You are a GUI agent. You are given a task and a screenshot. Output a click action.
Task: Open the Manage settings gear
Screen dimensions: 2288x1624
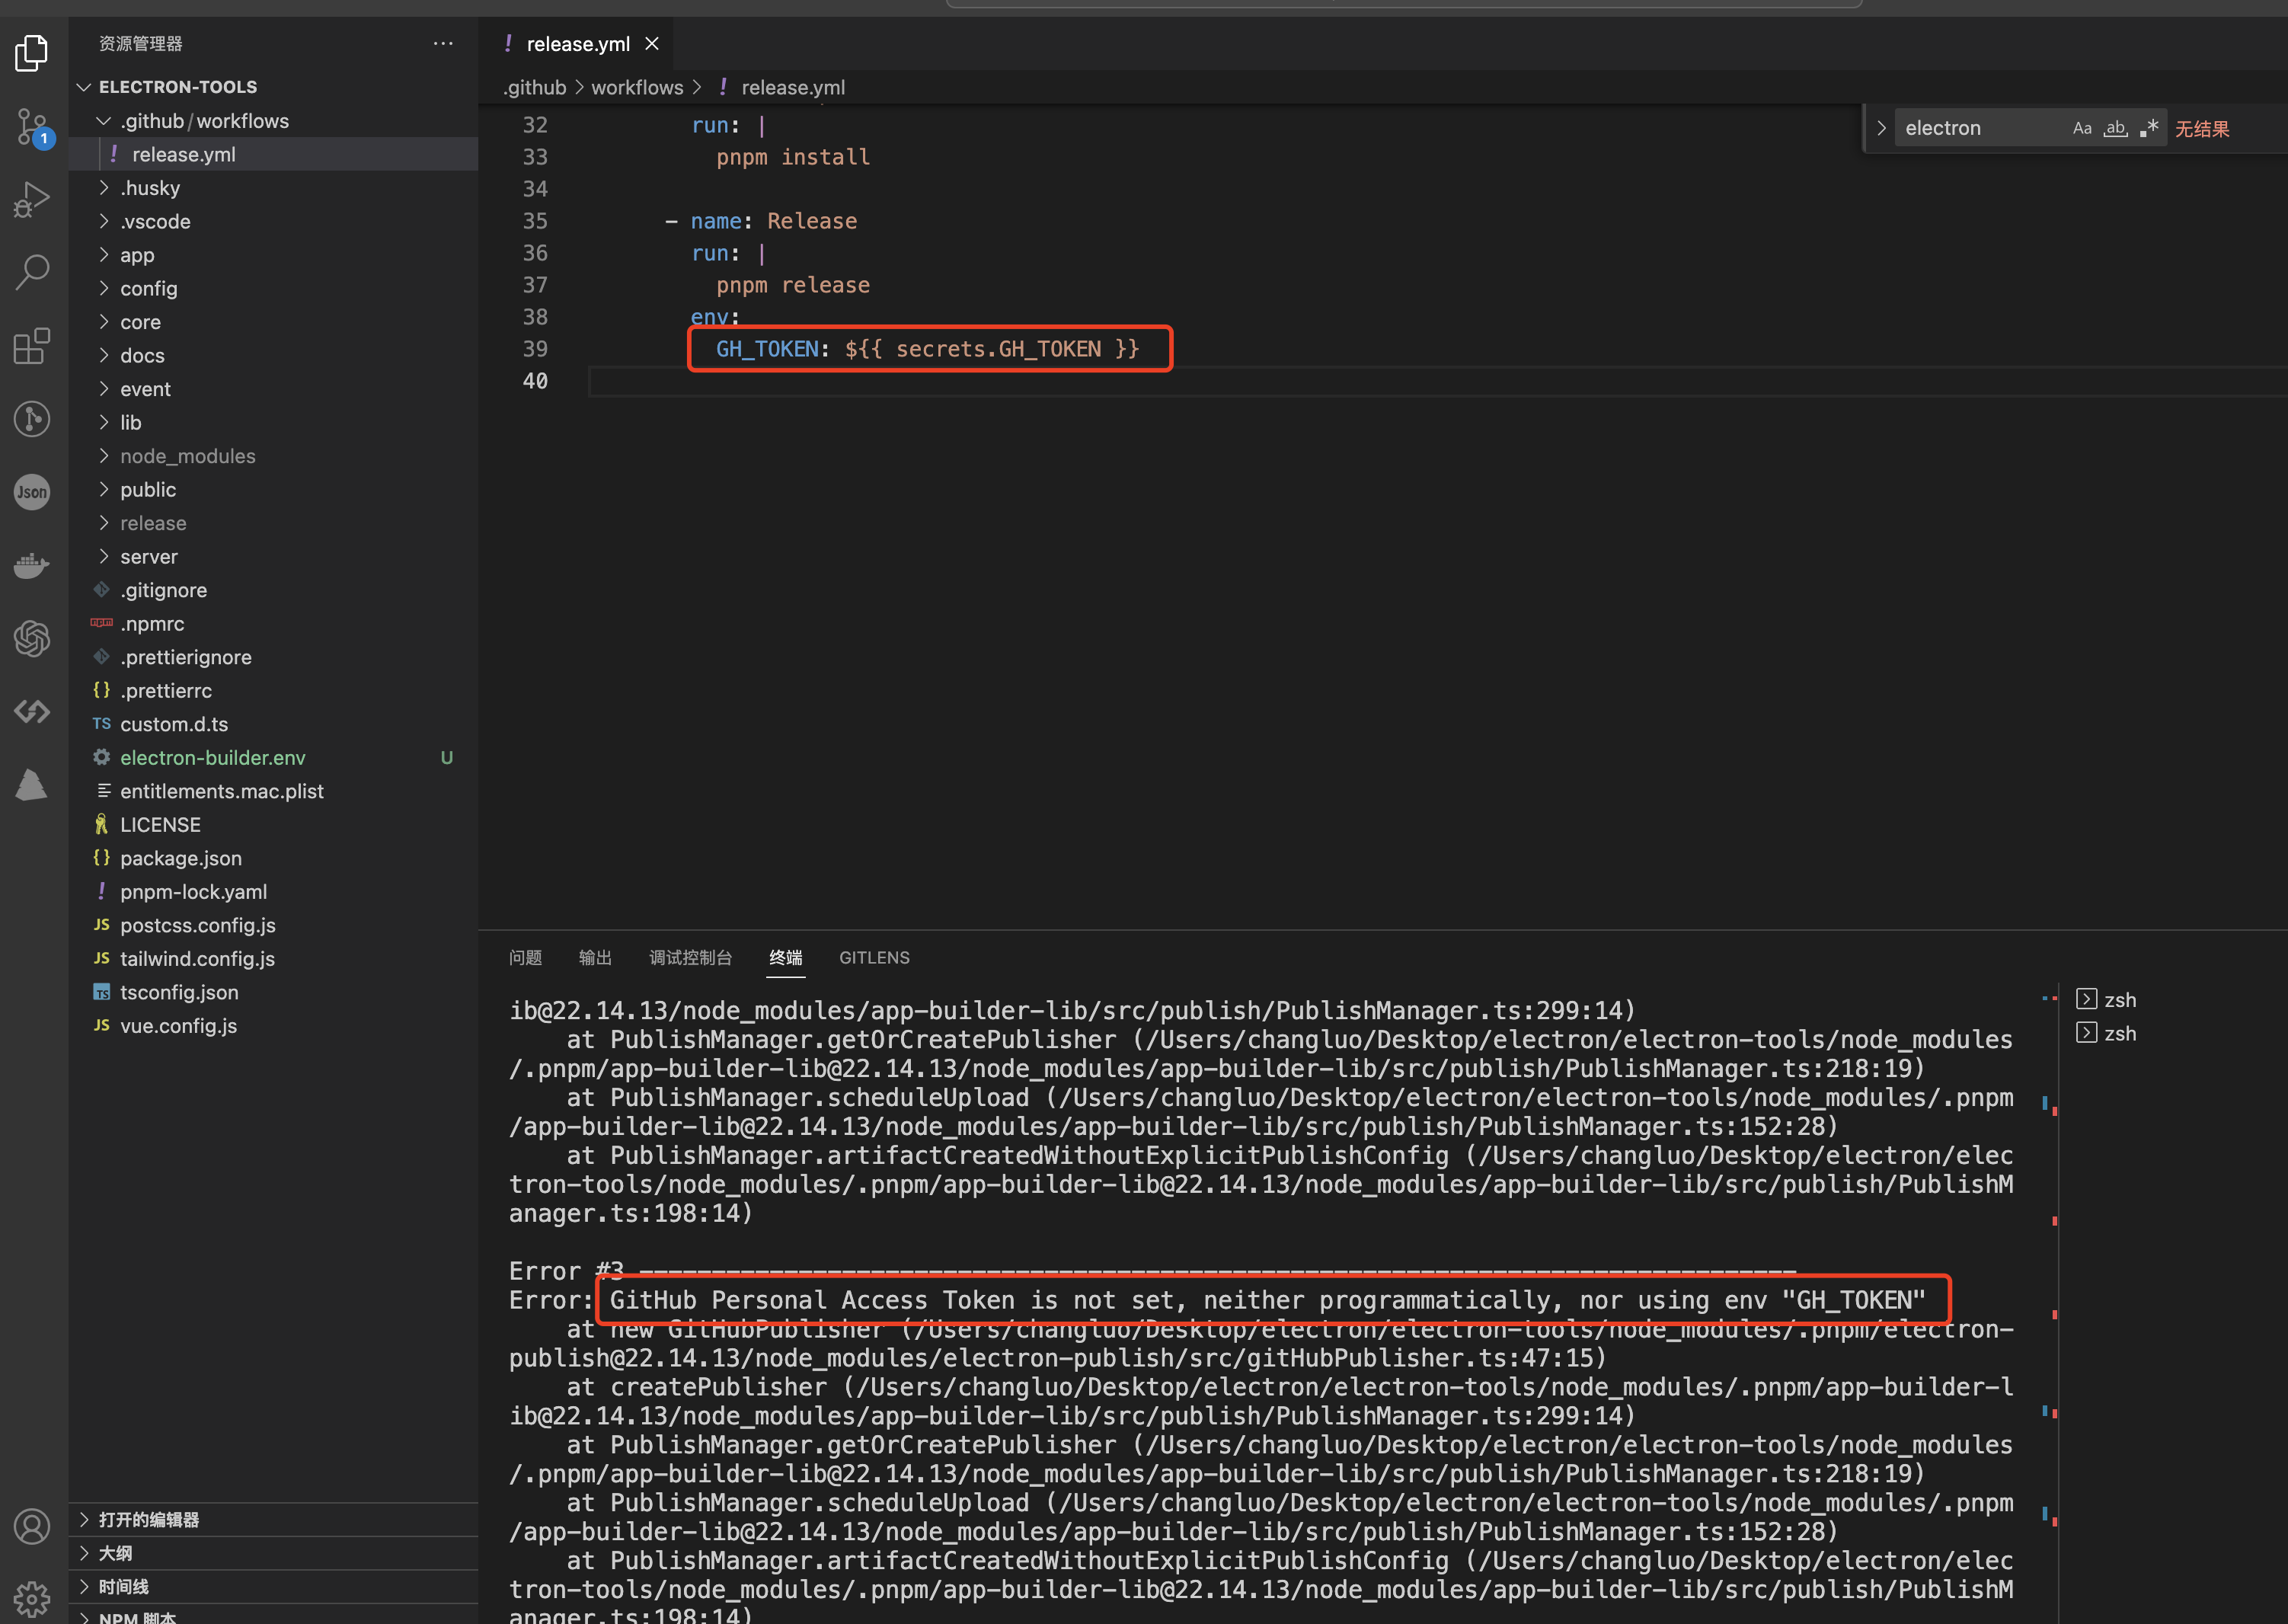(x=31, y=1598)
